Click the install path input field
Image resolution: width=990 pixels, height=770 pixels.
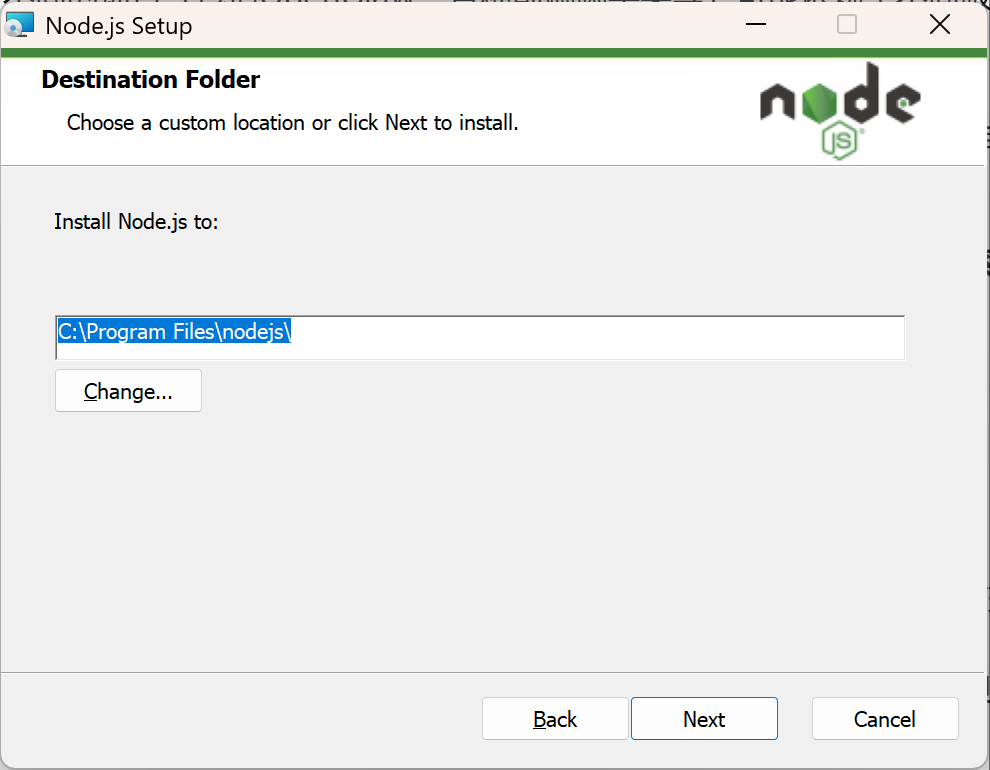click(480, 338)
